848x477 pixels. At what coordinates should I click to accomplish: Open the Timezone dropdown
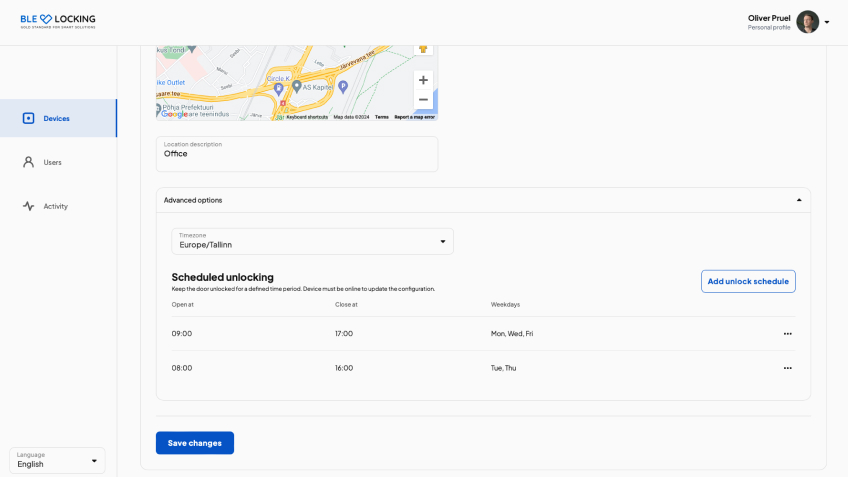click(x=312, y=241)
